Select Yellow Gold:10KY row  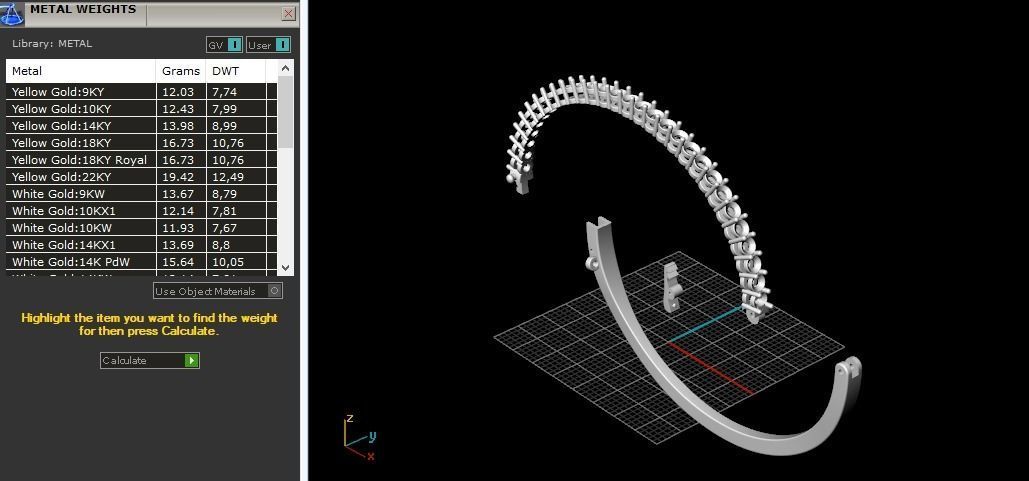(142, 109)
